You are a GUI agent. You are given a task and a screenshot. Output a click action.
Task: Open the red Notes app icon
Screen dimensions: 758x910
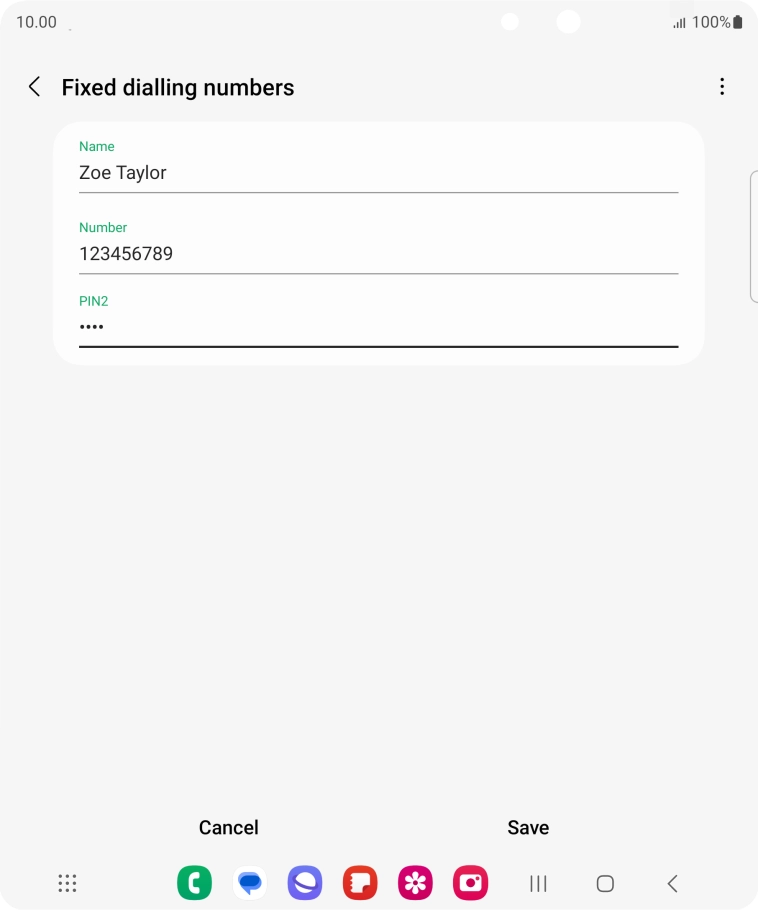359,883
